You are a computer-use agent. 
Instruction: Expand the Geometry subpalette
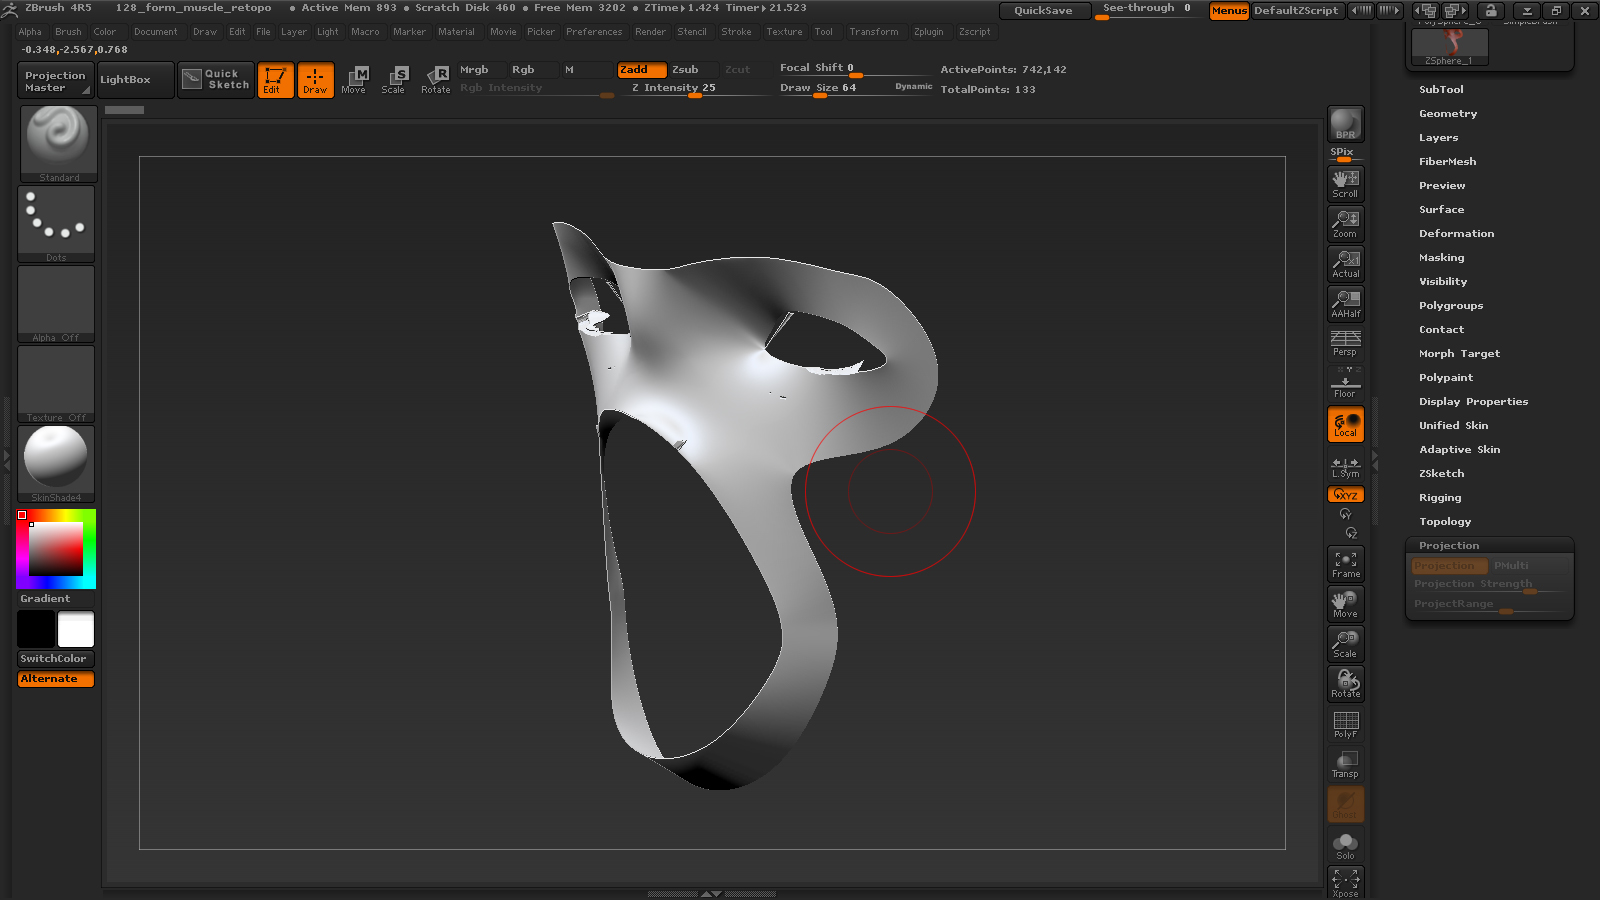(x=1447, y=113)
